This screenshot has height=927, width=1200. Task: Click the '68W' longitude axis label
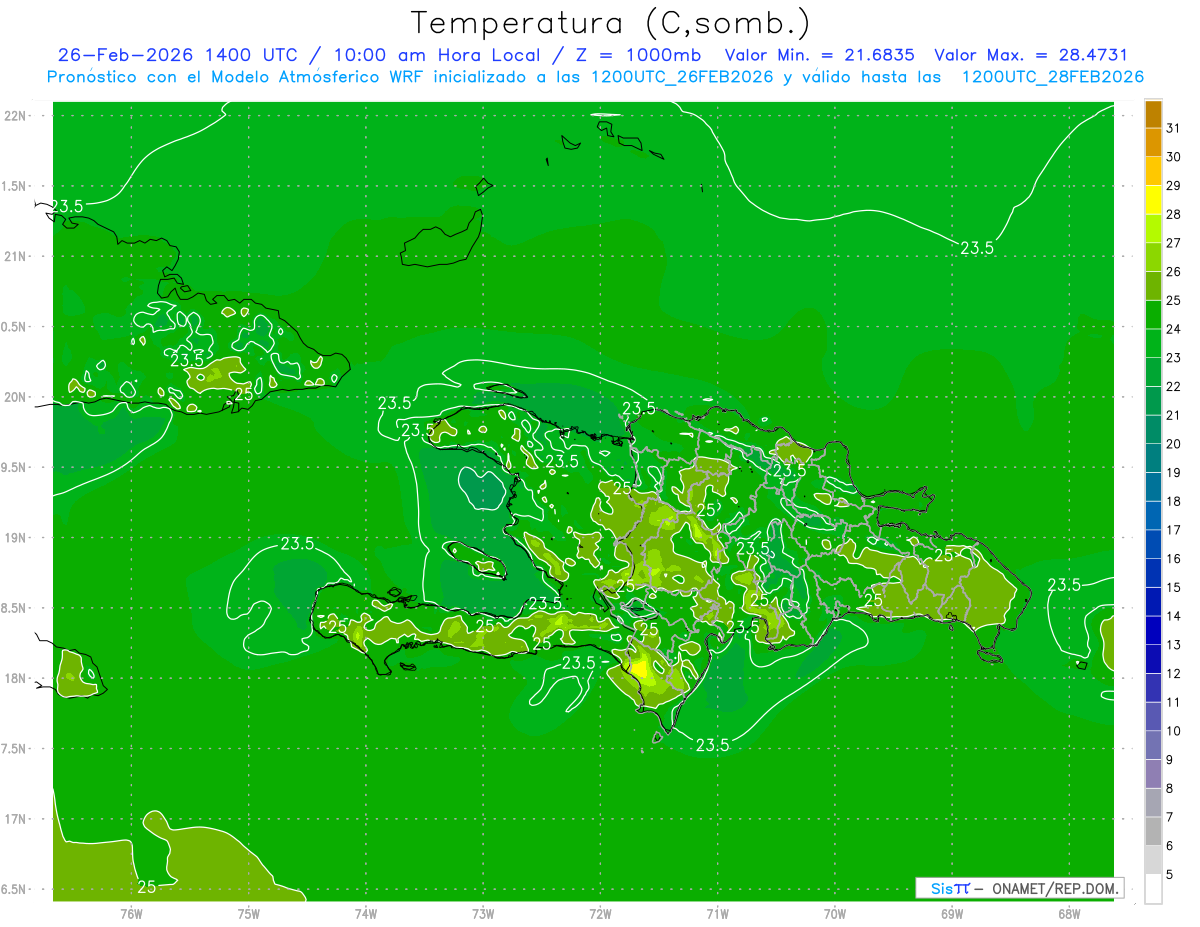click(x=1069, y=913)
